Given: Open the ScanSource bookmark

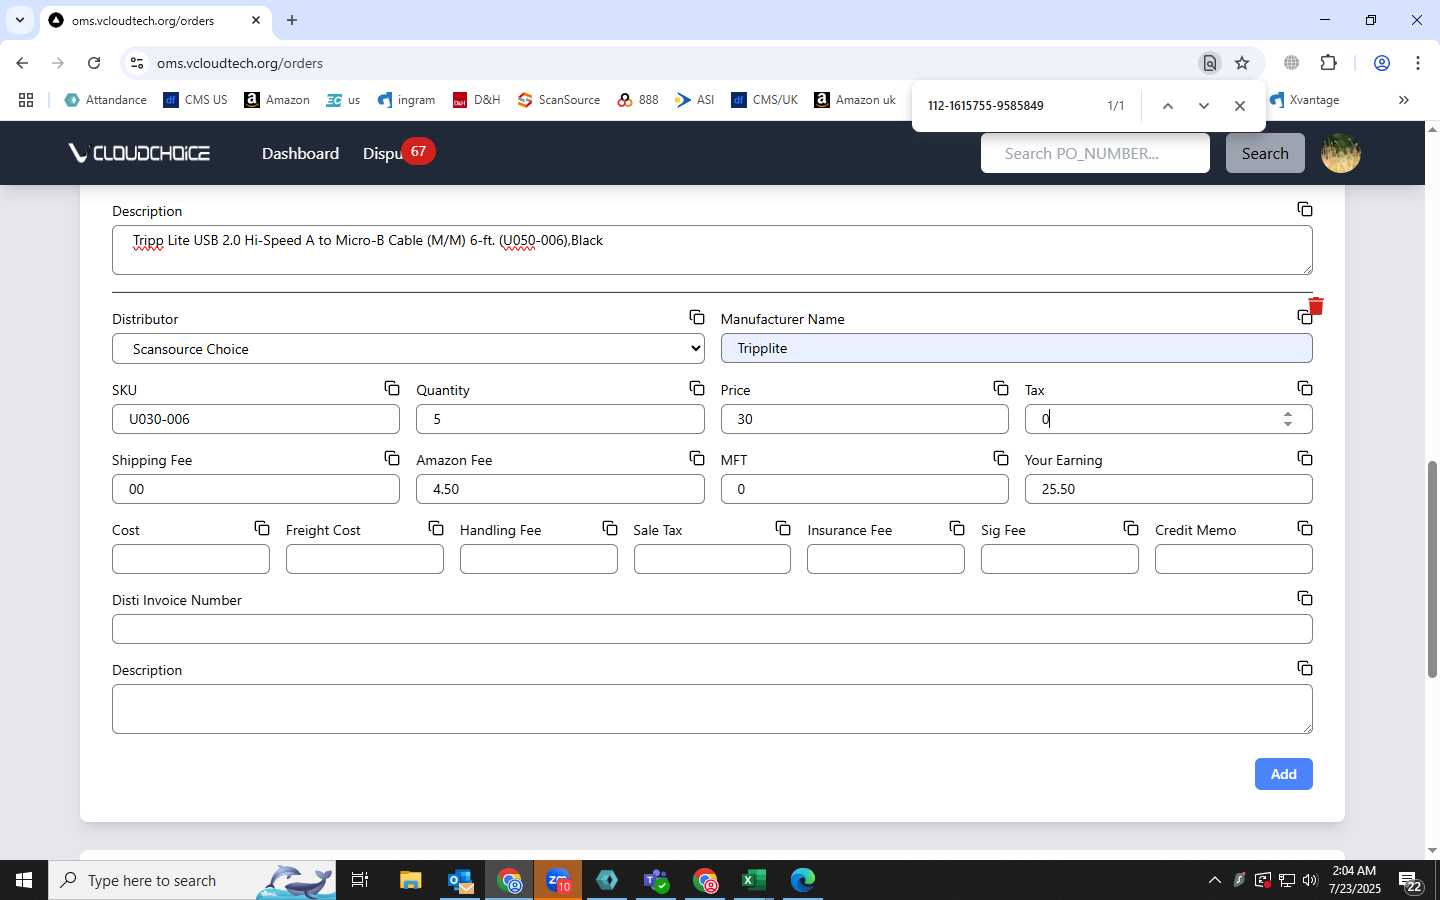Looking at the screenshot, I should 559,100.
